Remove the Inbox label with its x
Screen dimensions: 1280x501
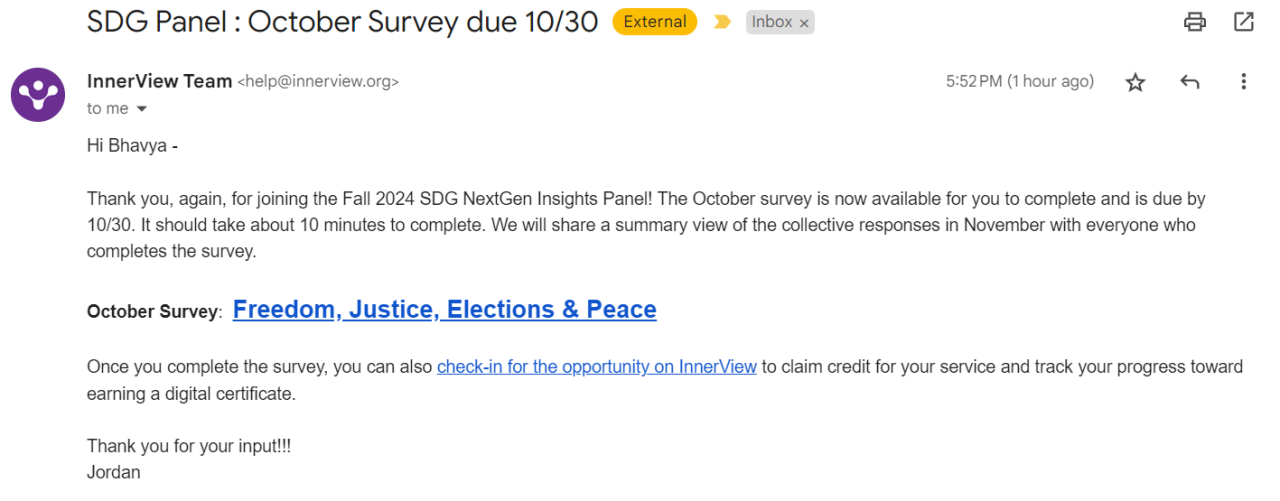[x=804, y=23]
